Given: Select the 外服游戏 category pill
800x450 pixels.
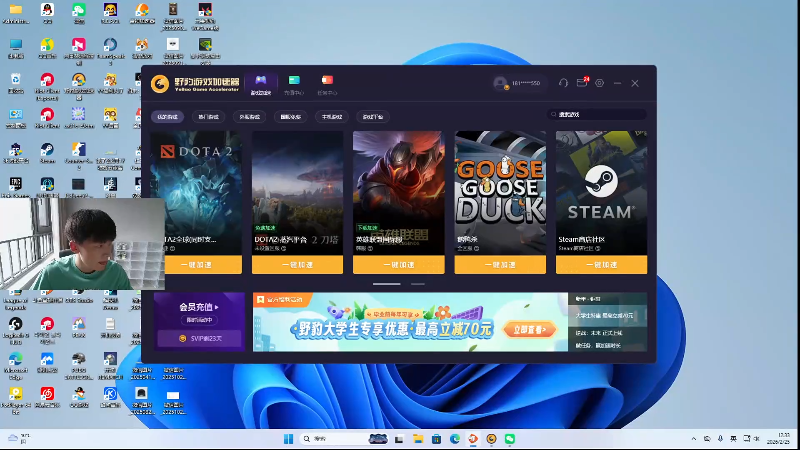Looking at the screenshot, I should (249, 117).
